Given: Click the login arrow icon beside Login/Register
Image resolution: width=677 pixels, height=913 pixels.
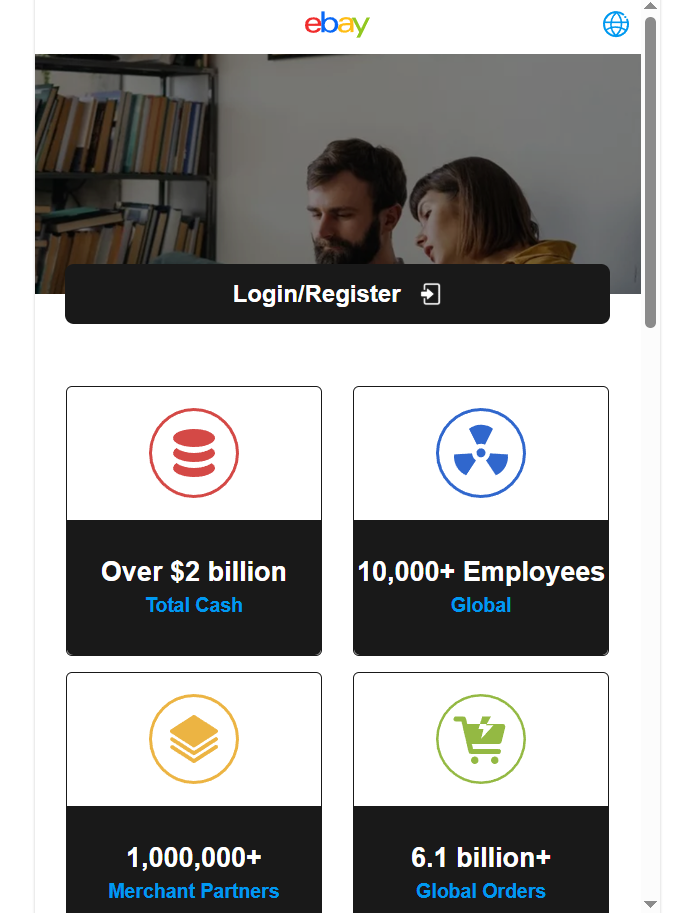Looking at the screenshot, I should pos(431,294).
